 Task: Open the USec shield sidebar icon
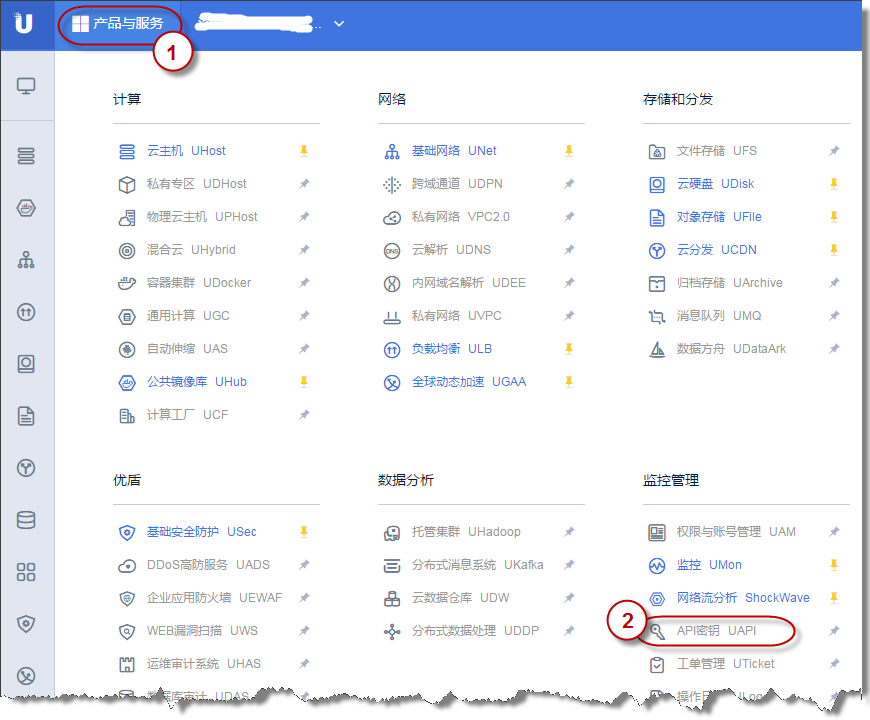pos(26,624)
